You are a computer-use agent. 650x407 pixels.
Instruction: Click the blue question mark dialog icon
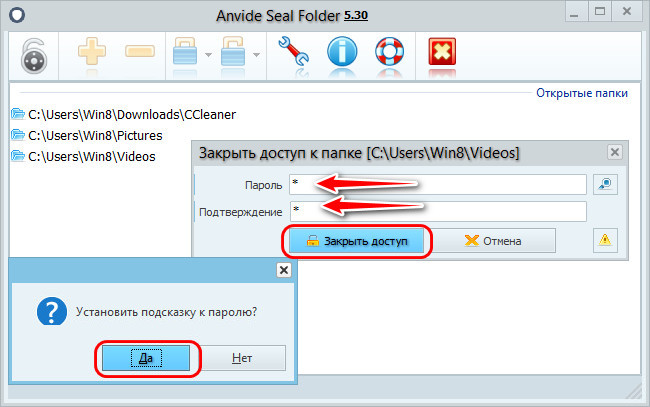[x=52, y=311]
